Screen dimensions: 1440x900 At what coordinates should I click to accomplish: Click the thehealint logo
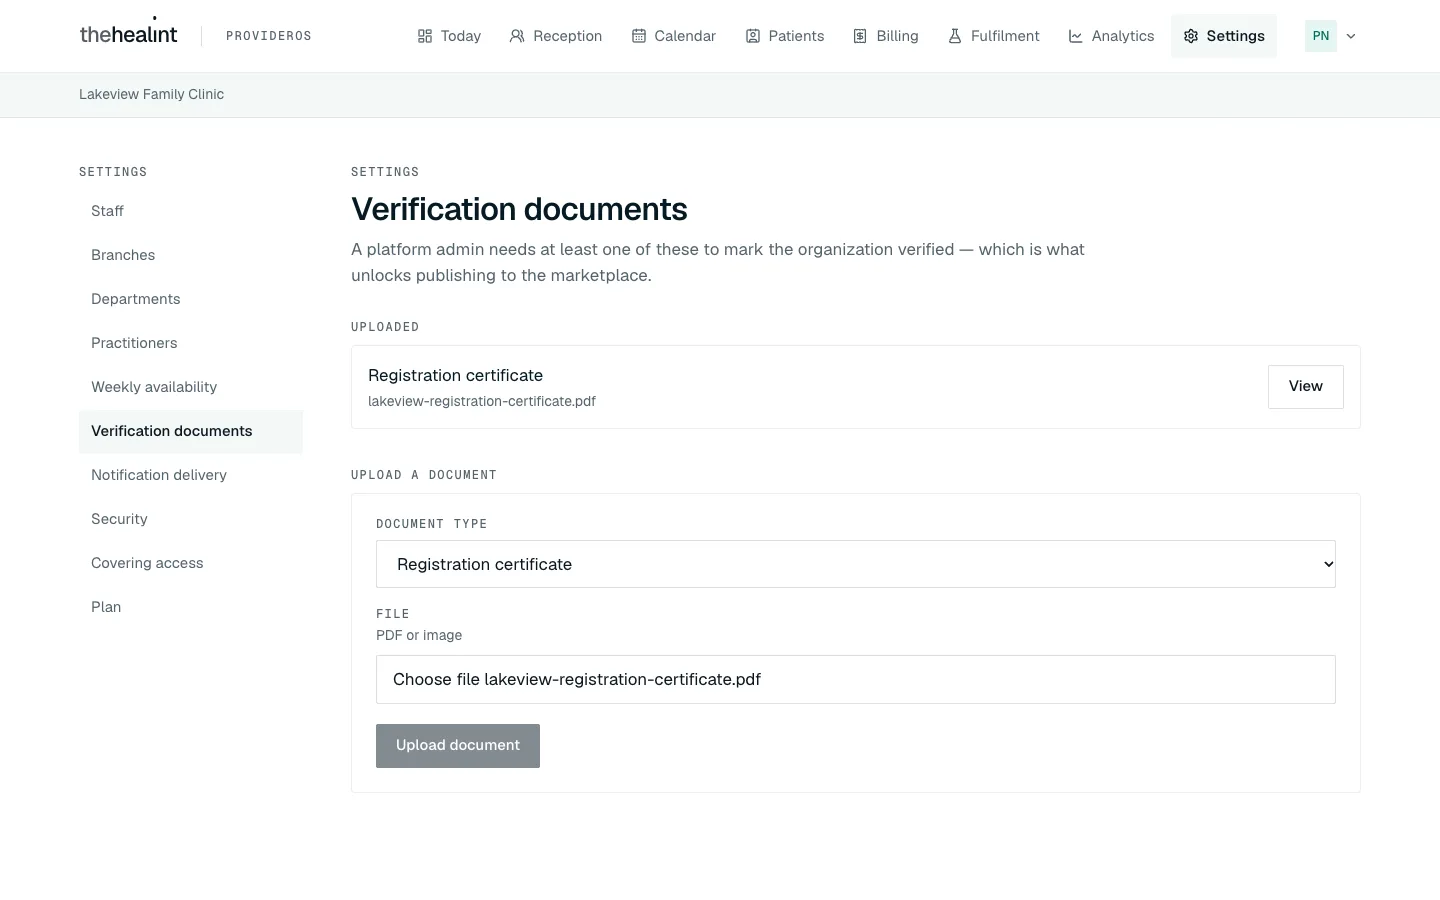(x=128, y=34)
